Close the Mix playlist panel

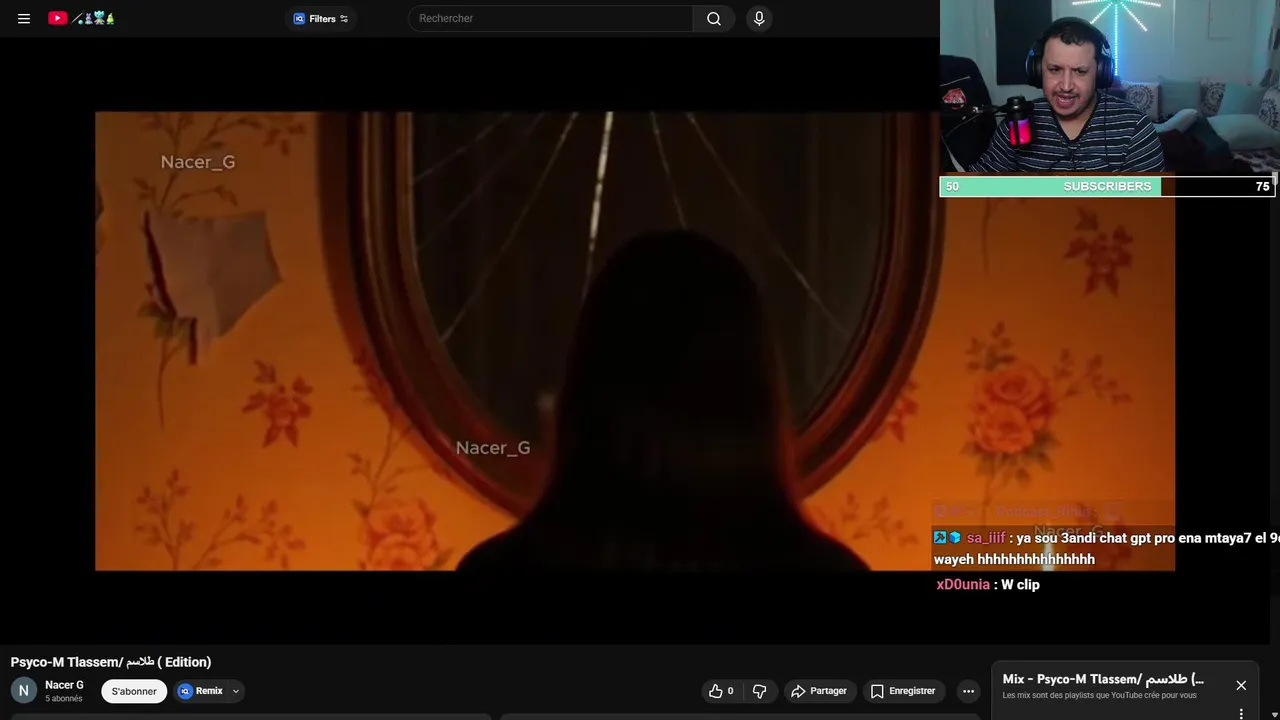point(1241,685)
